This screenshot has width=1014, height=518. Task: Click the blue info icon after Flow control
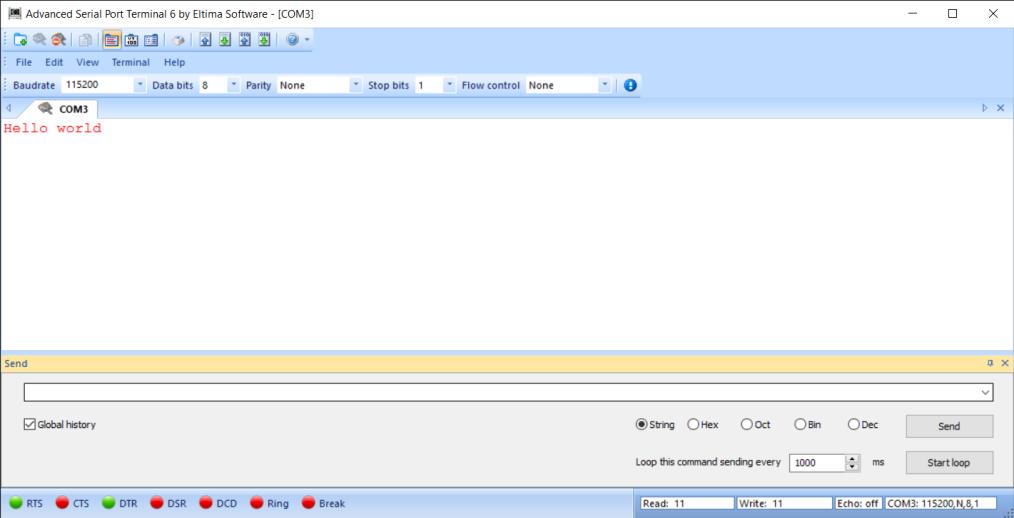[630, 85]
